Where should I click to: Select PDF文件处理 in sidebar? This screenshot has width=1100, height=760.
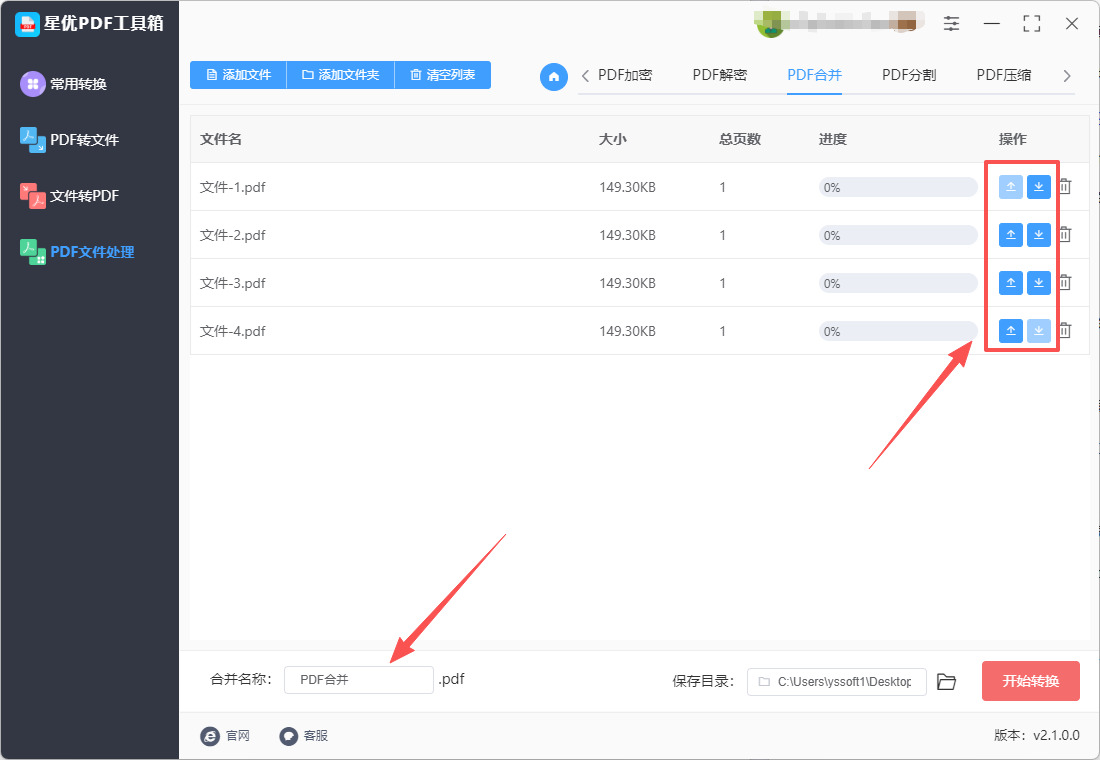77,252
